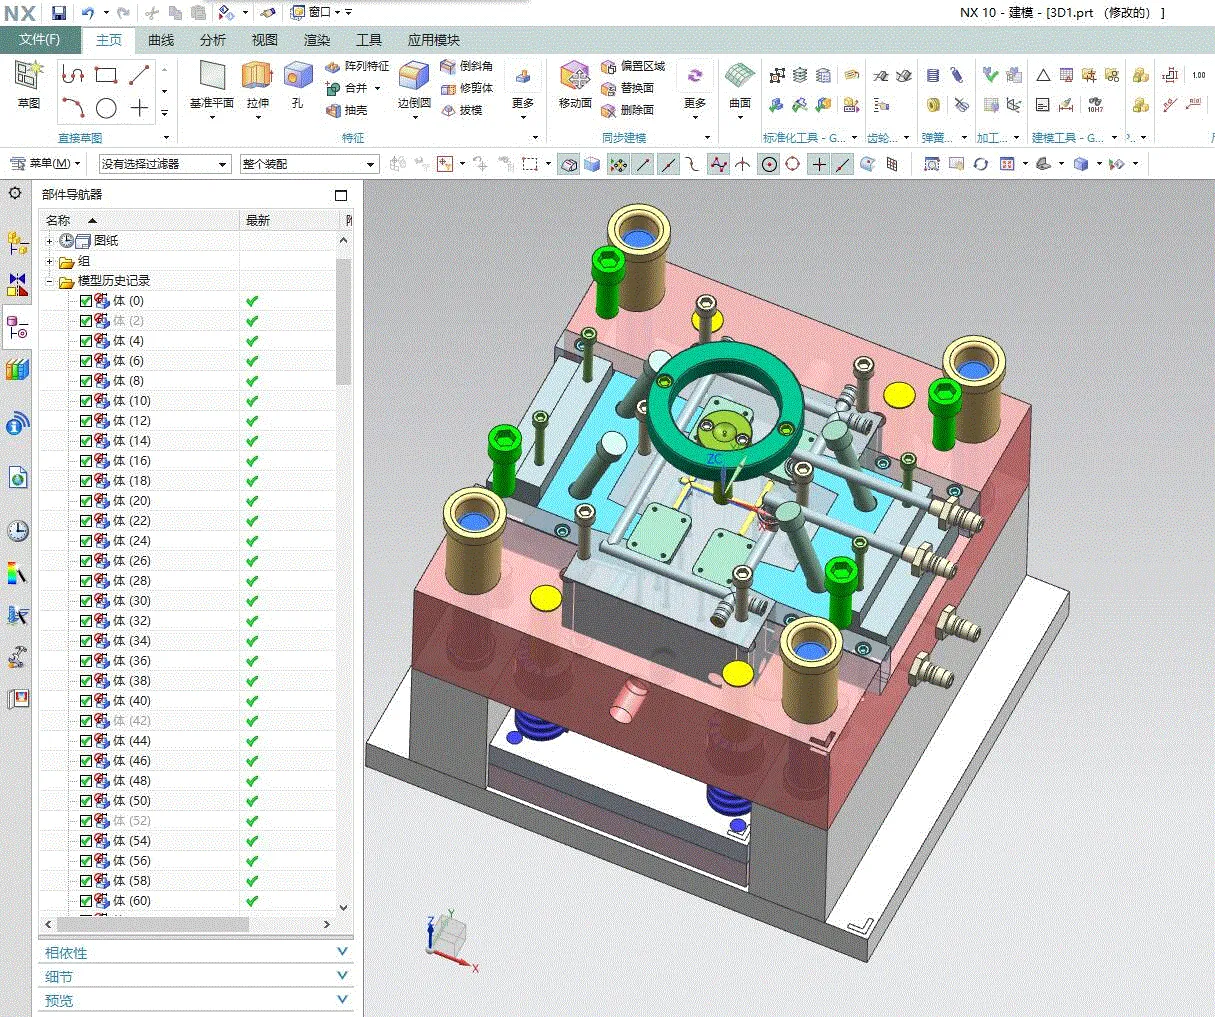This screenshot has width=1215, height=1017.
Task: Expand the 相依性 panel
Action: click(196, 952)
